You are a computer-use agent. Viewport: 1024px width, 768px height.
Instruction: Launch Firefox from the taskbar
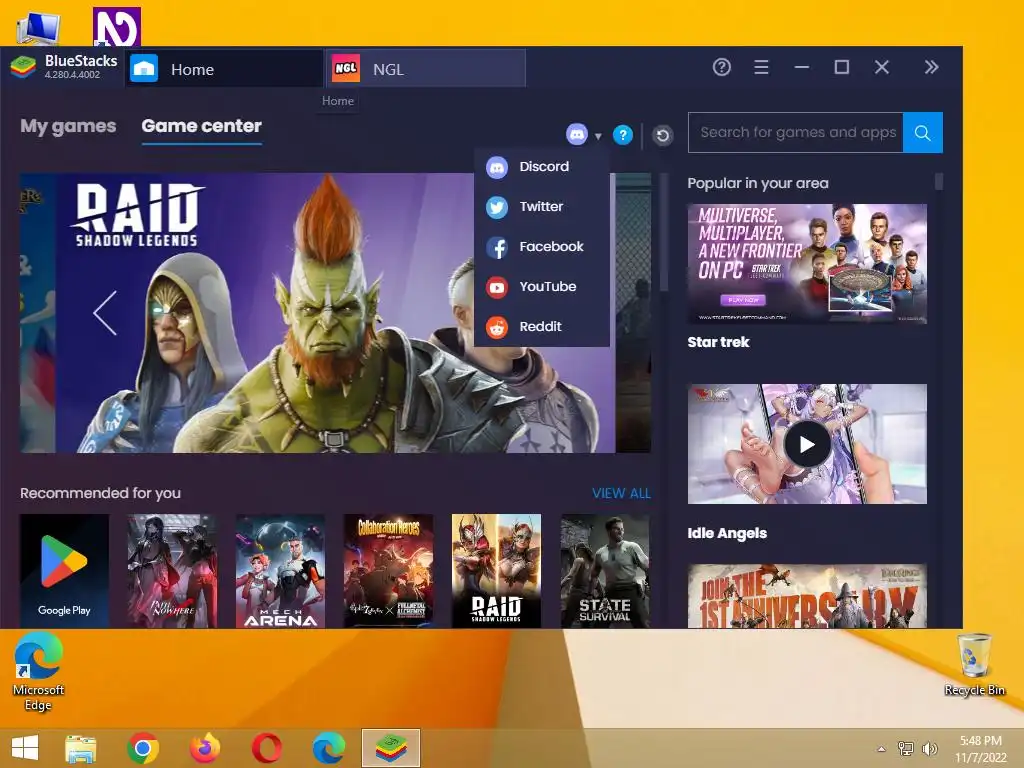coord(205,748)
